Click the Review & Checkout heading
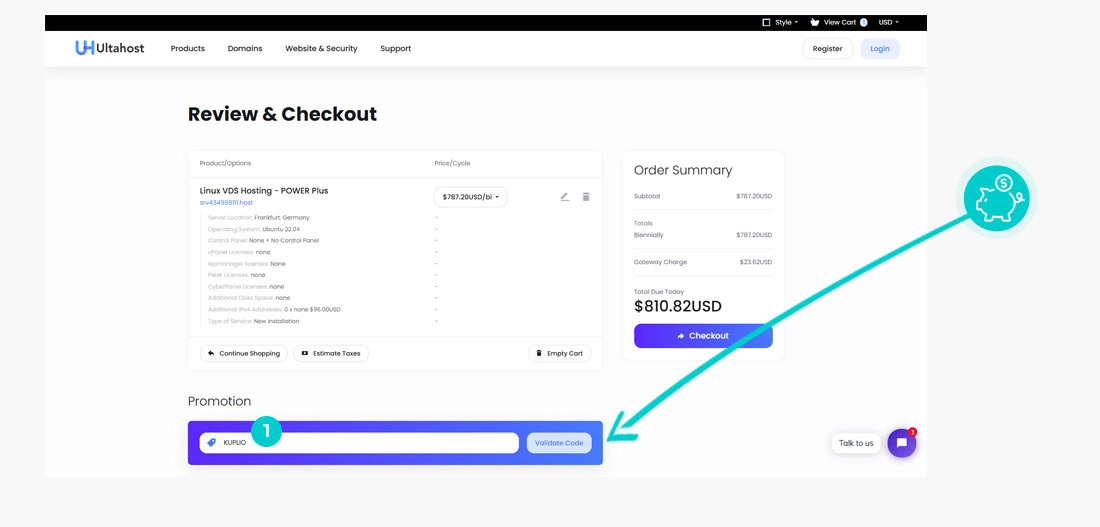Screen dimensions: 1100x527 (x=282, y=114)
